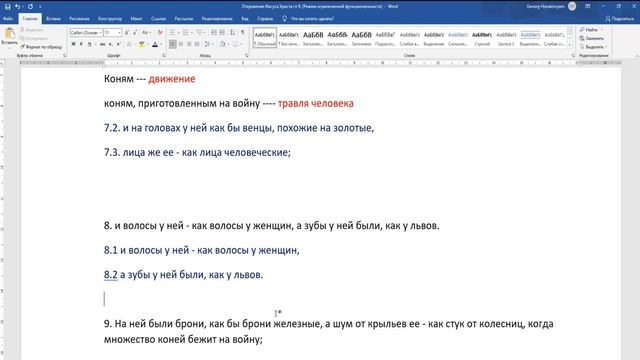The image size is (640, 360).
Task: Open the Файл tab
Action: pyautogui.click(x=8, y=19)
